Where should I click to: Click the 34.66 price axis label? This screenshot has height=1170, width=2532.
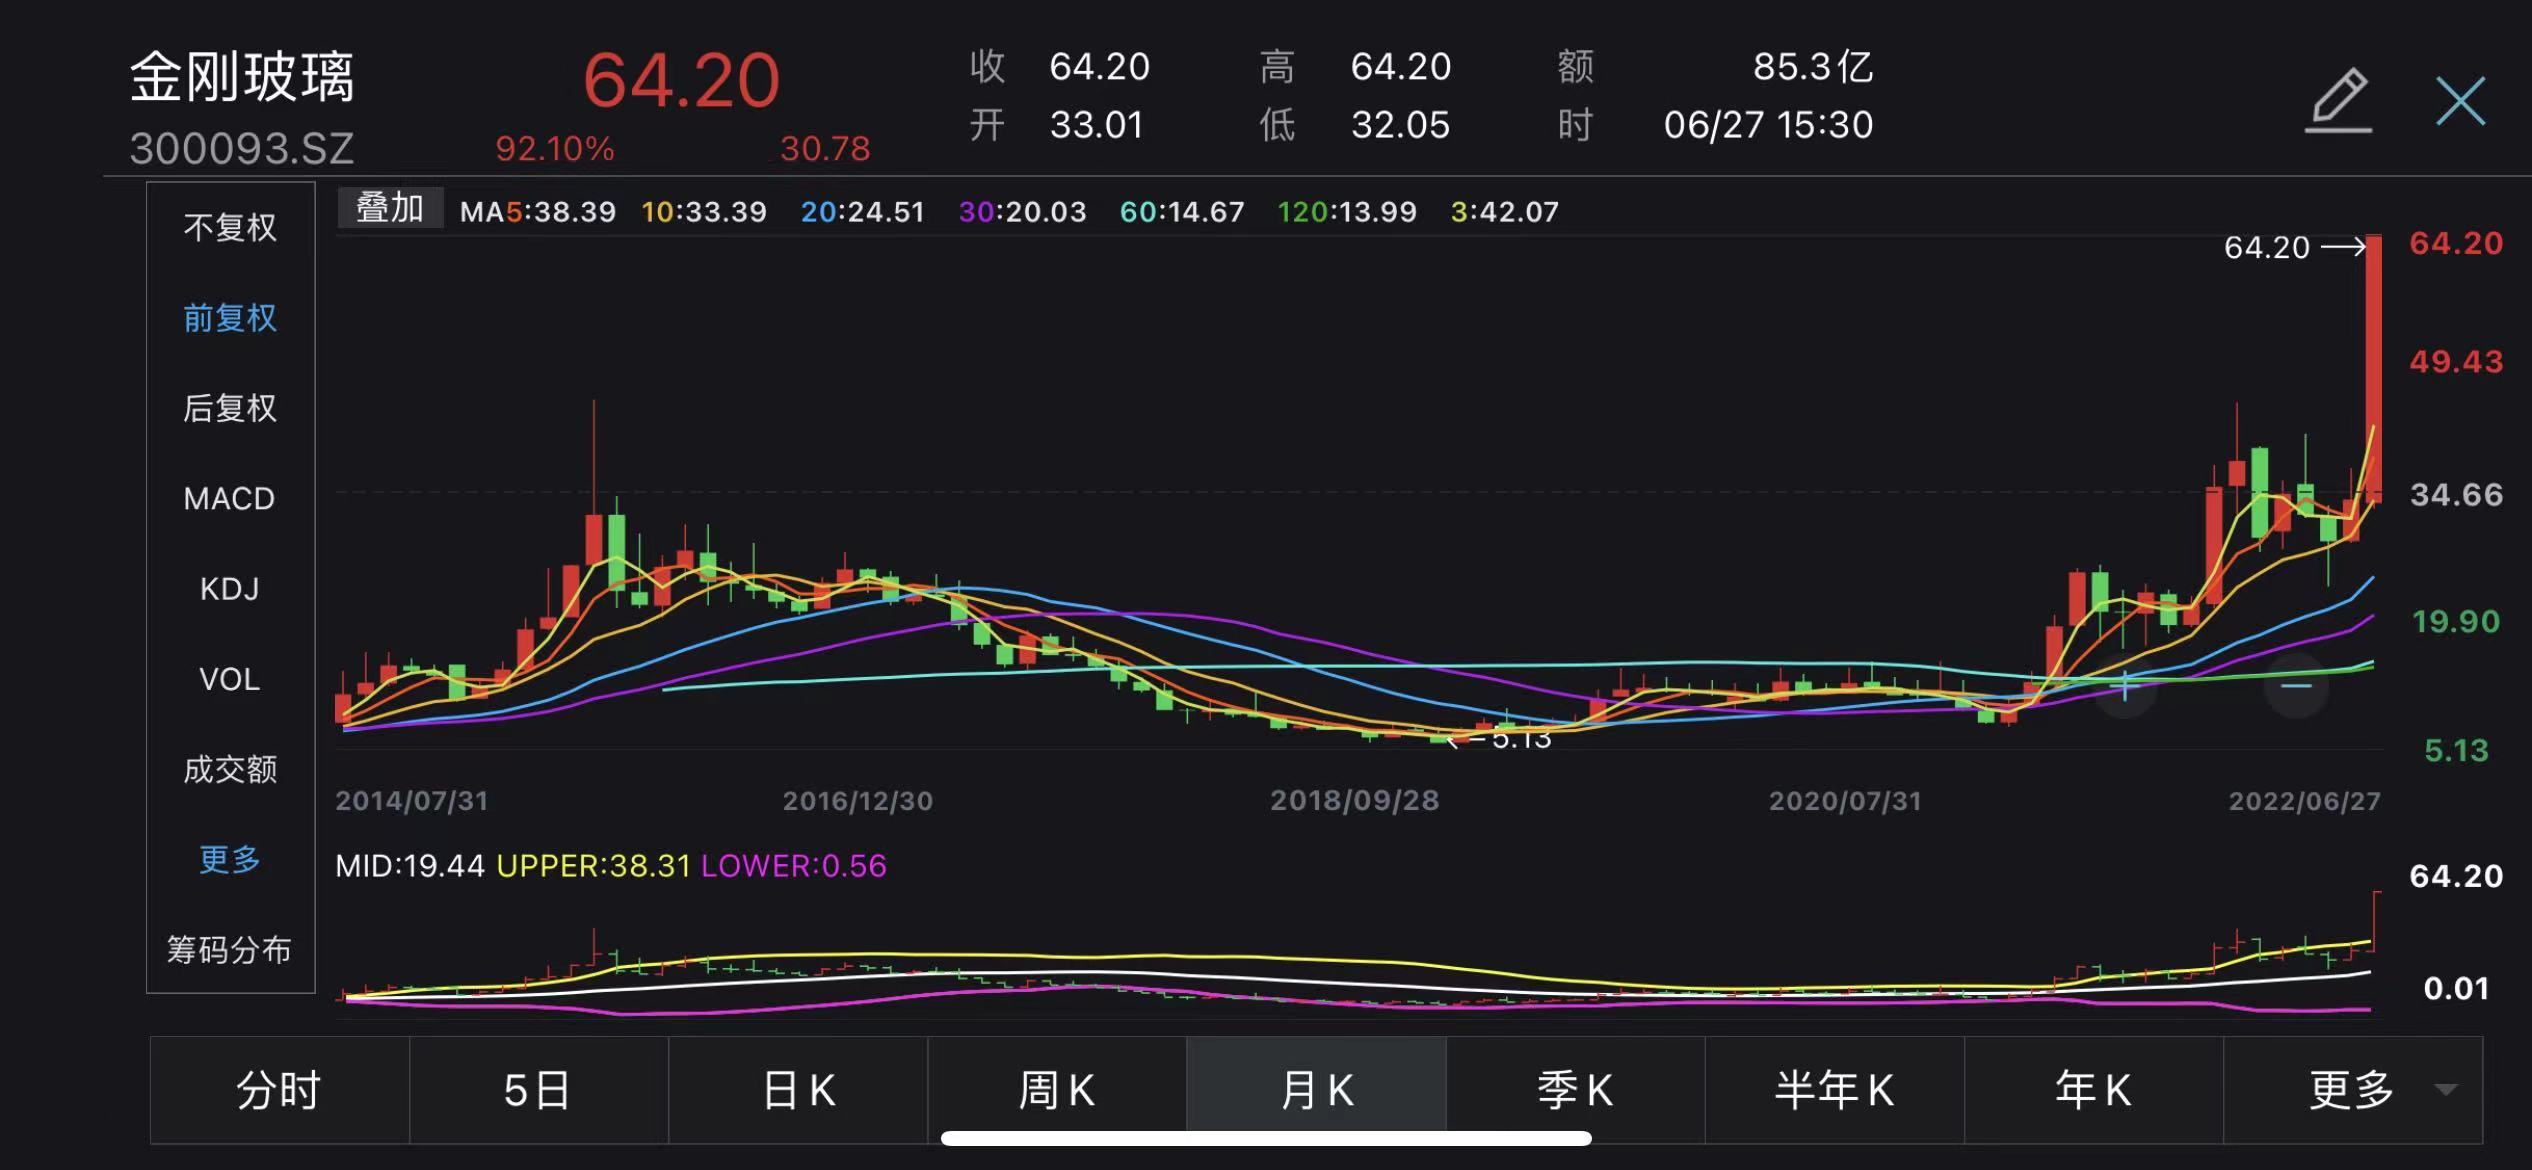point(2456,495)
